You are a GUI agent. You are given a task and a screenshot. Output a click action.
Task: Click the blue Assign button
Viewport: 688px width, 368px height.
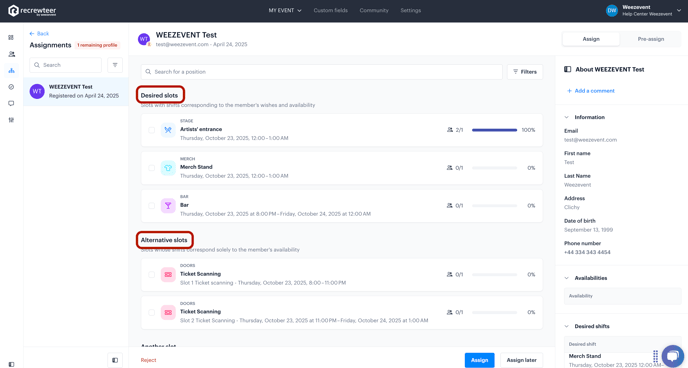(x=480, y=360)
